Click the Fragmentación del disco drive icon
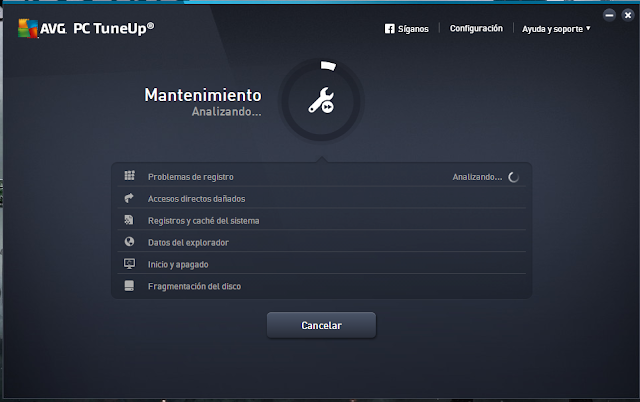Image resolution: width=640 pixels, height=402 pixels. [129, 286]
